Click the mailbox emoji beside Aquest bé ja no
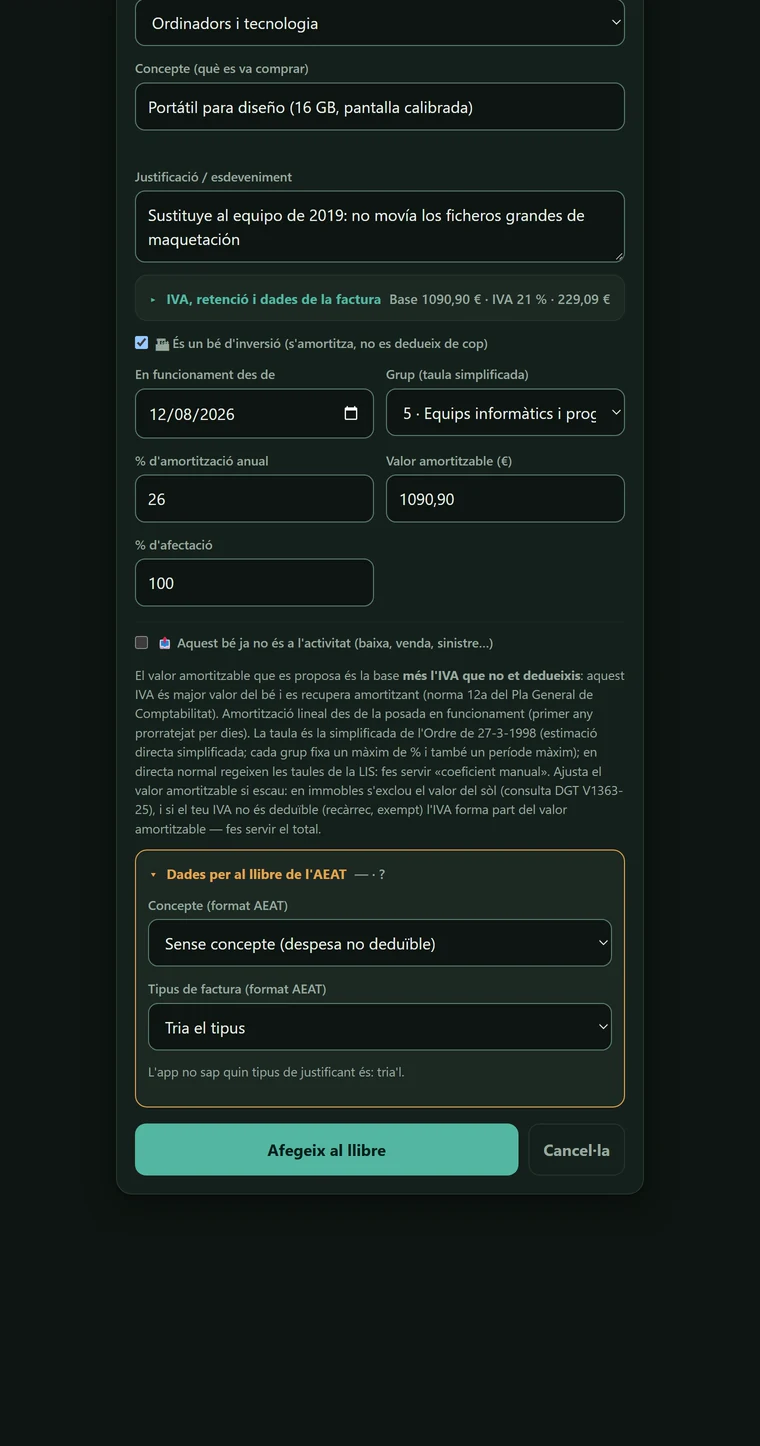 [x=165, y=643]
